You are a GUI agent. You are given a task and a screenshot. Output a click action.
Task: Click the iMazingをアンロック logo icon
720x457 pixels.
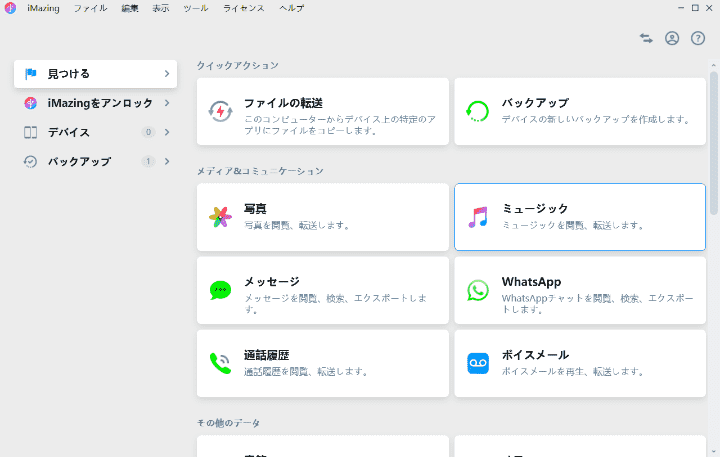click(30, 103)
